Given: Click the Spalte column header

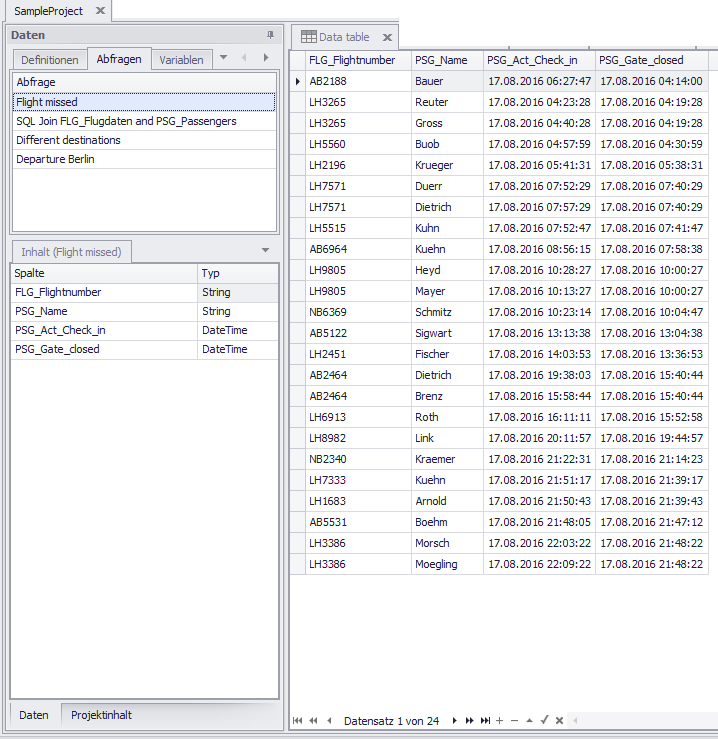Looking at the screenshot, I should (104, 273).
